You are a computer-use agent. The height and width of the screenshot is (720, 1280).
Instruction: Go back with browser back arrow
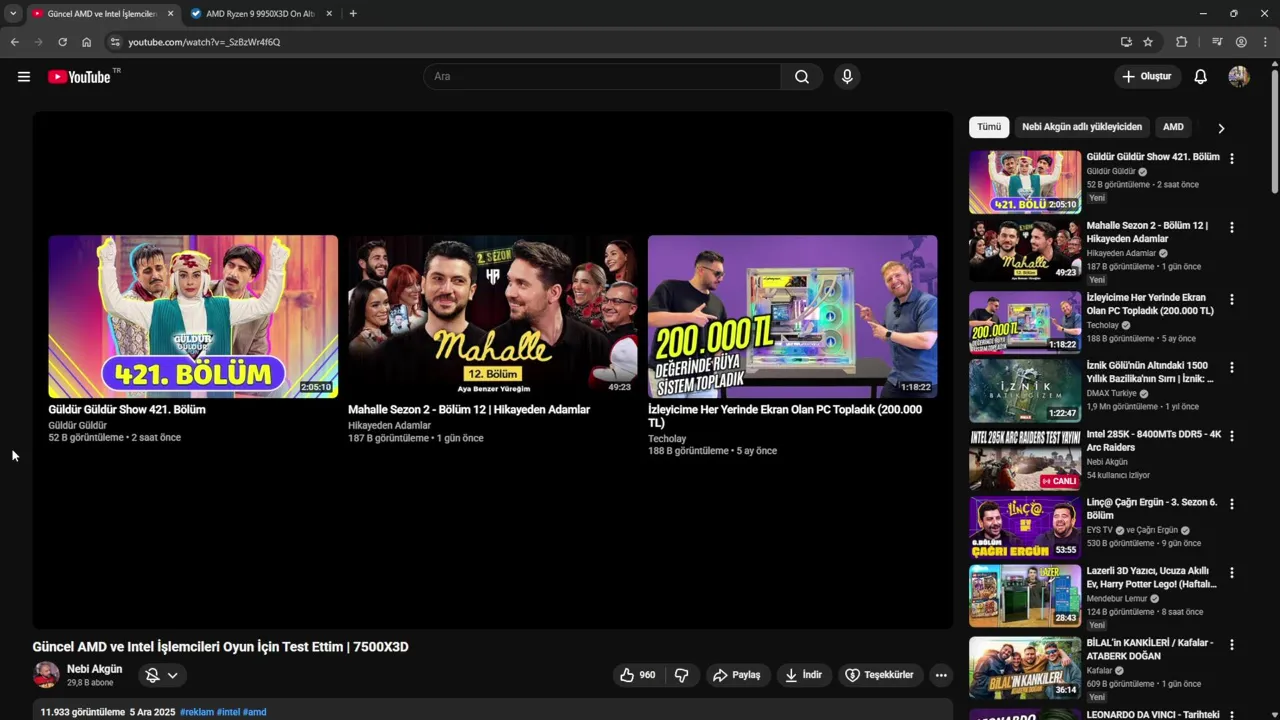[14, 42]
